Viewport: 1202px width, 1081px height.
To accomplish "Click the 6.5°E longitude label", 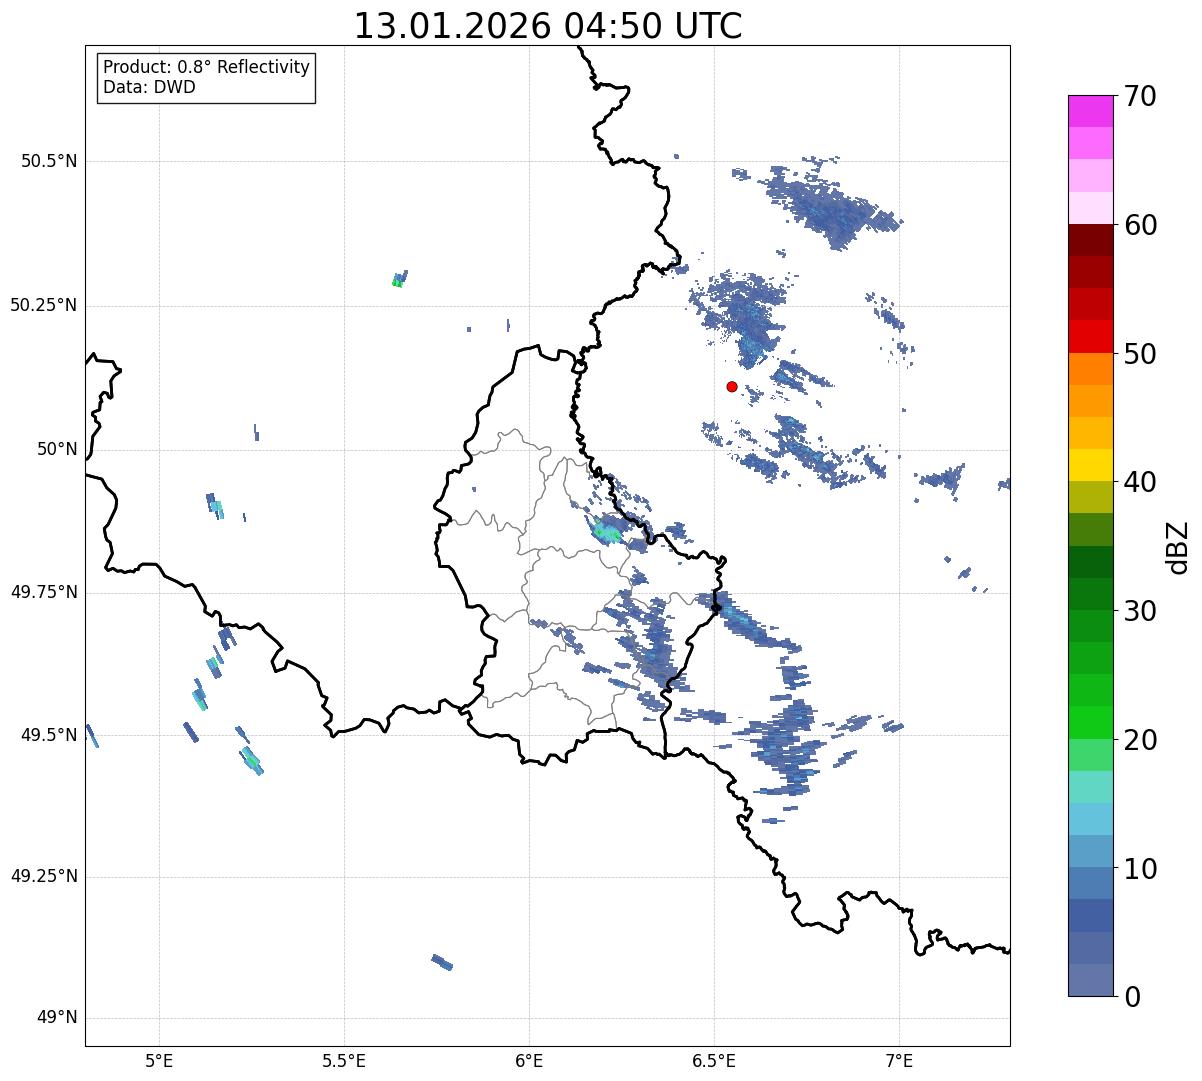I will (714, 1060).
